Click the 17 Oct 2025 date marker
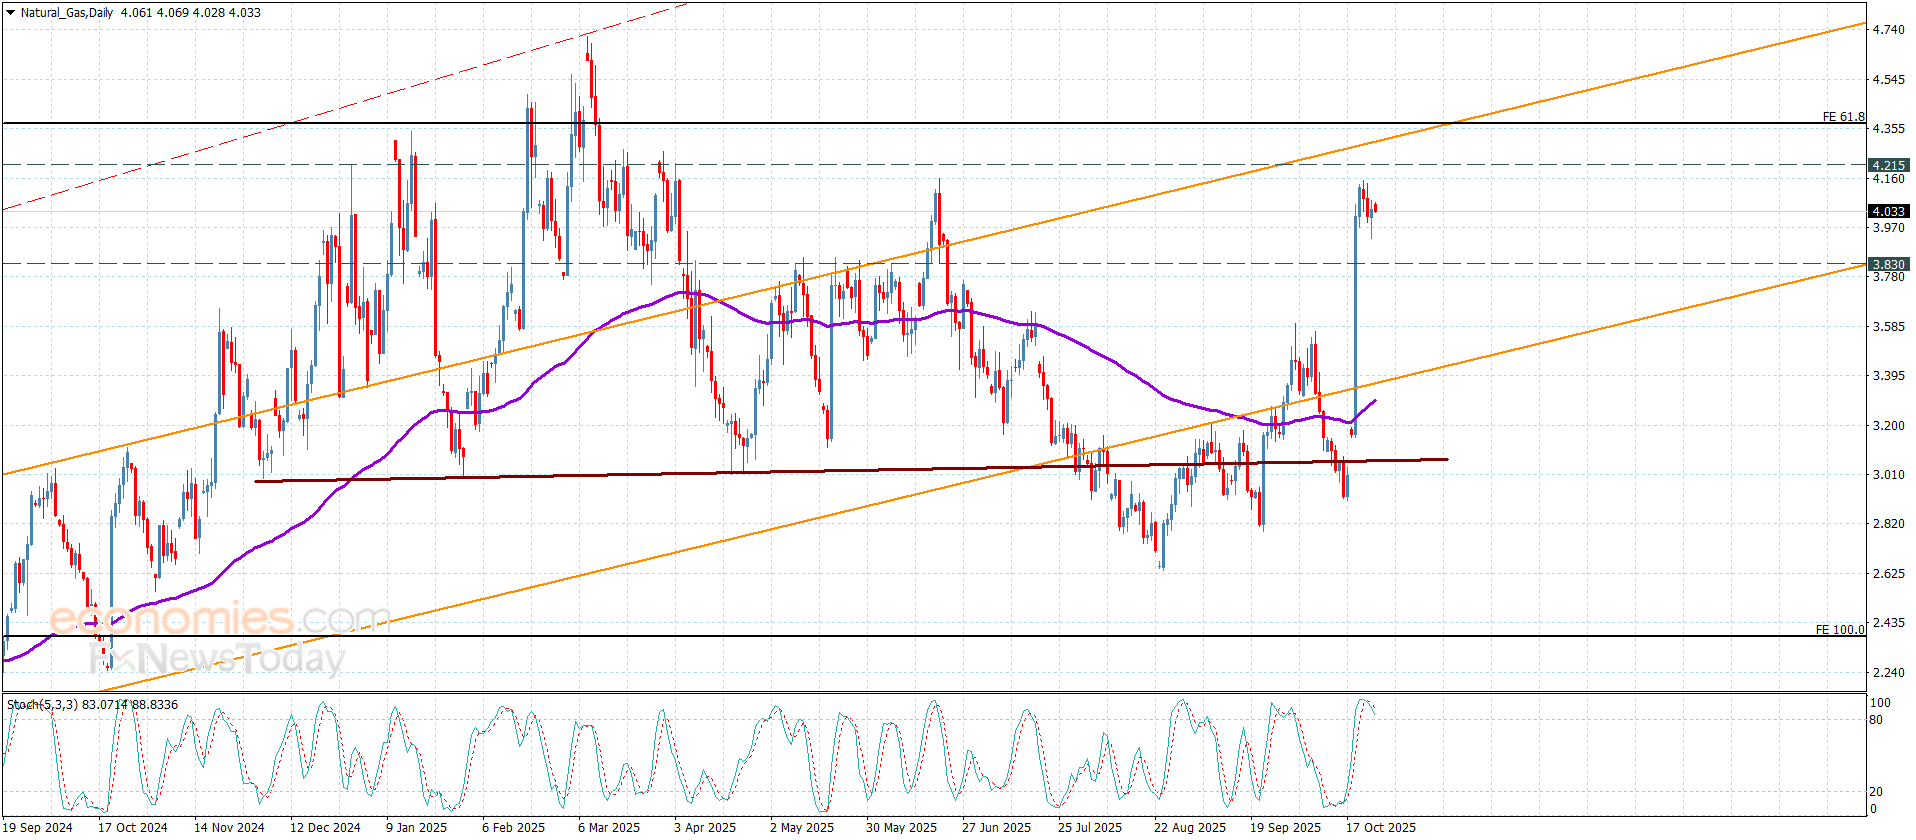 pyautogui.click(x=1380, y=827)
